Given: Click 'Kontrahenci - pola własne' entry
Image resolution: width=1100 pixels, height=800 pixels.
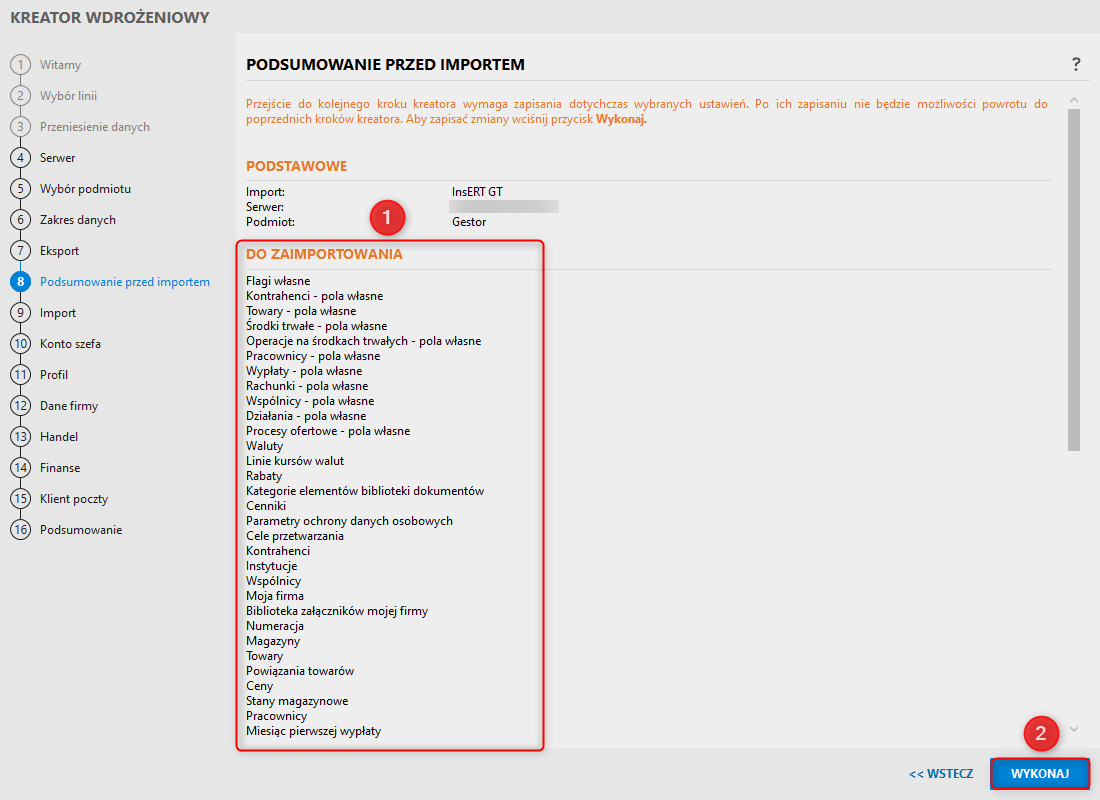Looking at the screenshot, I should (314, 295).
